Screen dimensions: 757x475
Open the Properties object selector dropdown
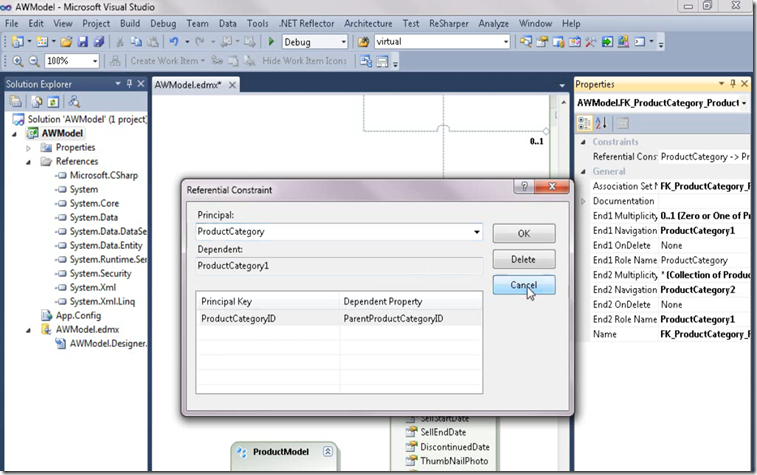pyautogui.click(x=744, y=103)
